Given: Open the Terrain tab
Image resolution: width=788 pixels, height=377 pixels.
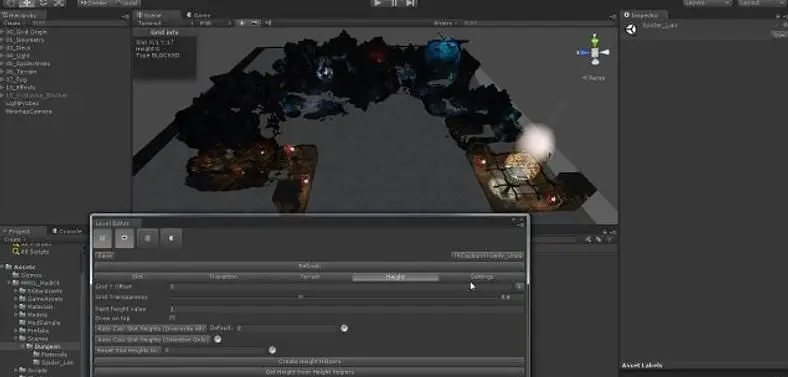Looking at the screenshot, I should [x=310, y=277].
